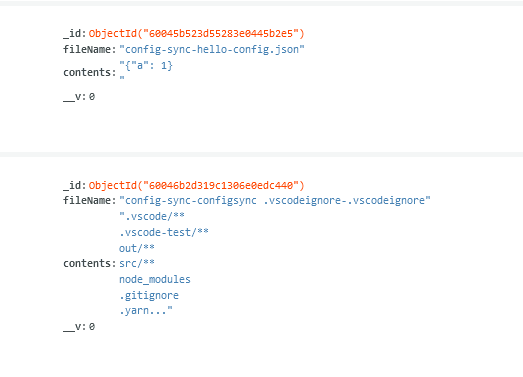Screen dimensions: 523x377
Task: Select the fileName key in first document
Action: pyautogui.click(x=90, y=50)
